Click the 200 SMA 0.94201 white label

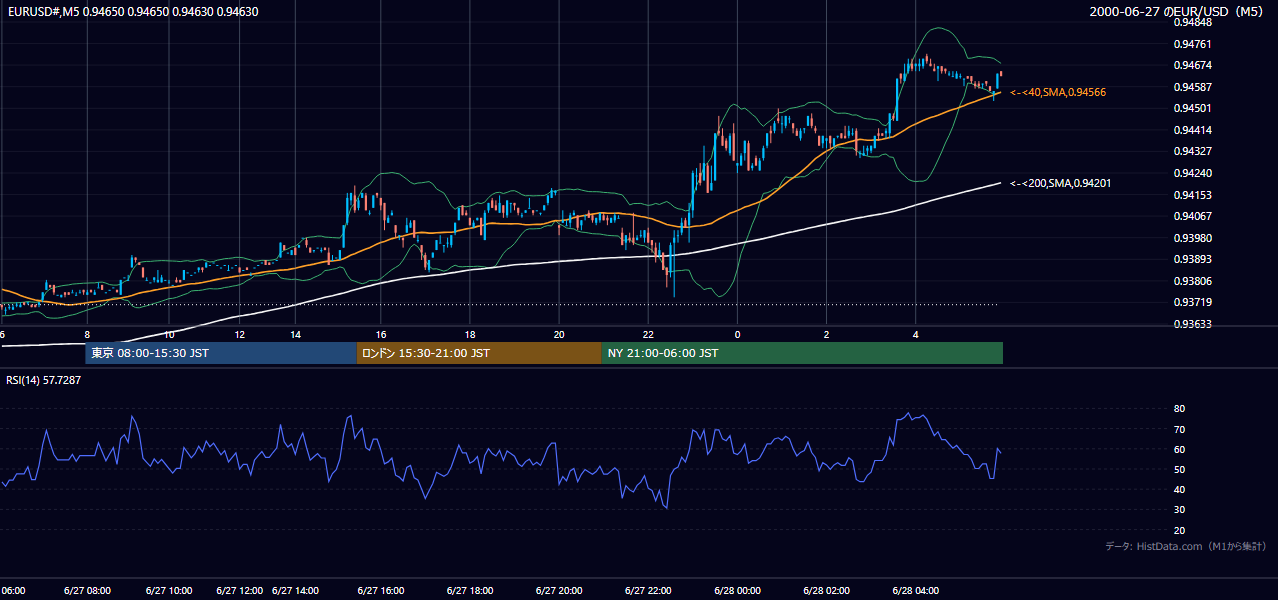coord(1060,183)
